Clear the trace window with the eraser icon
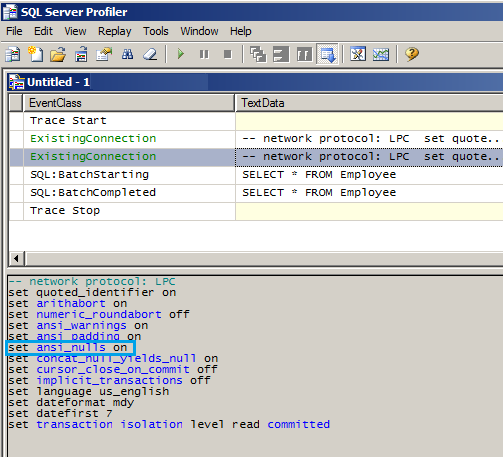This screenshot has width=503, height=457. coord(150,54)
